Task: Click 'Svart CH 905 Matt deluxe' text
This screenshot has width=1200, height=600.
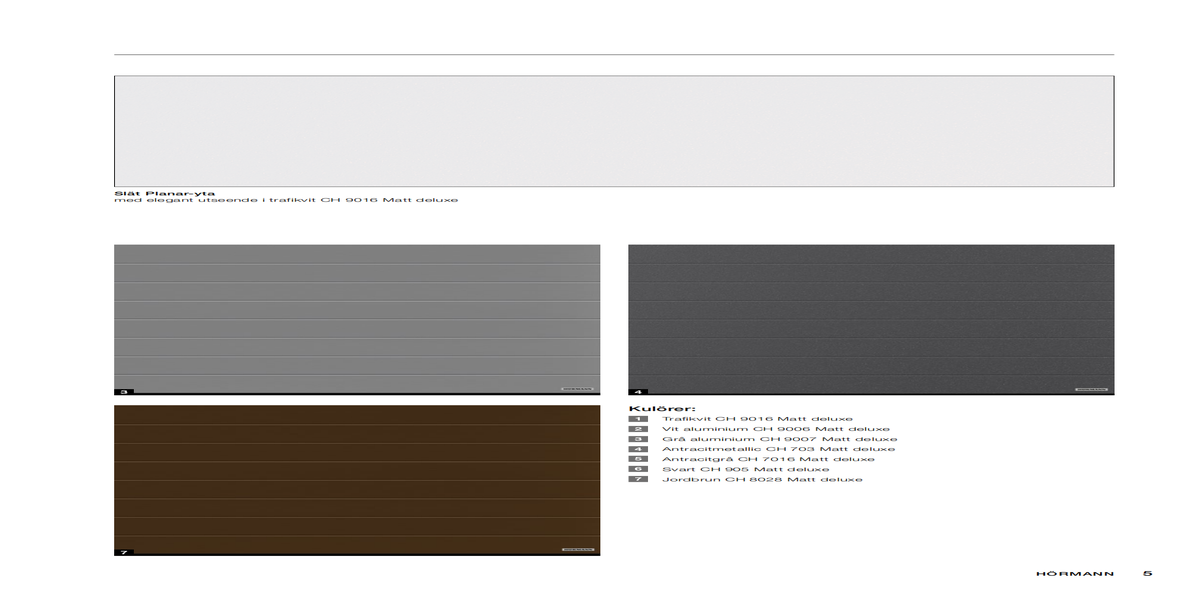Action: coord(746,469)
